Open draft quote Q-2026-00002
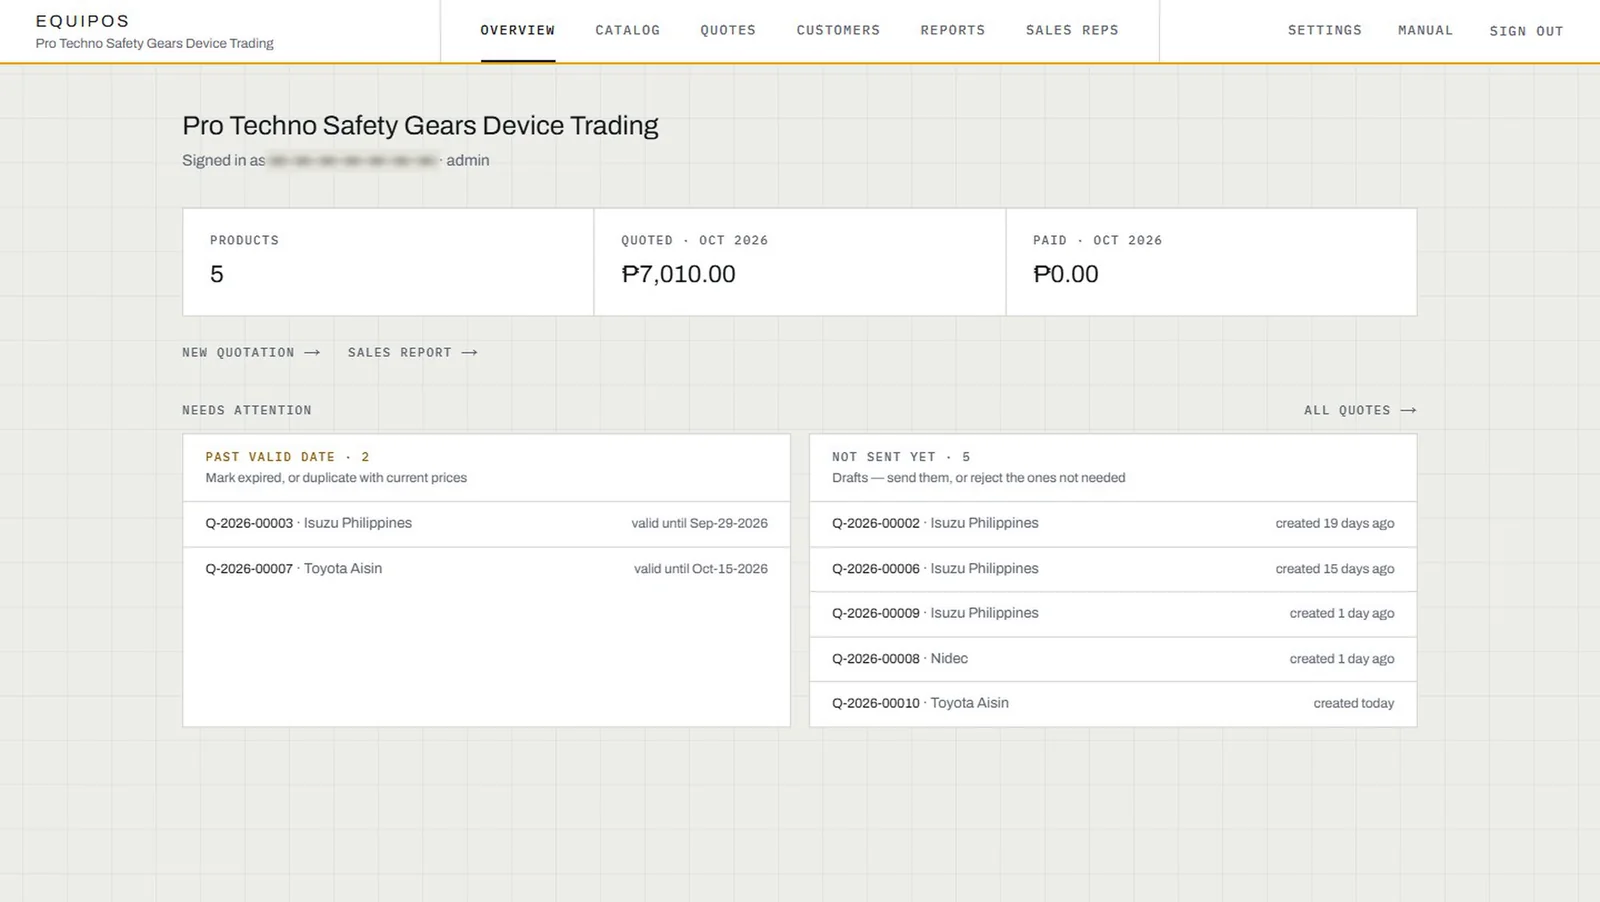1600x902 pixels. click(x=1113, y=523)
